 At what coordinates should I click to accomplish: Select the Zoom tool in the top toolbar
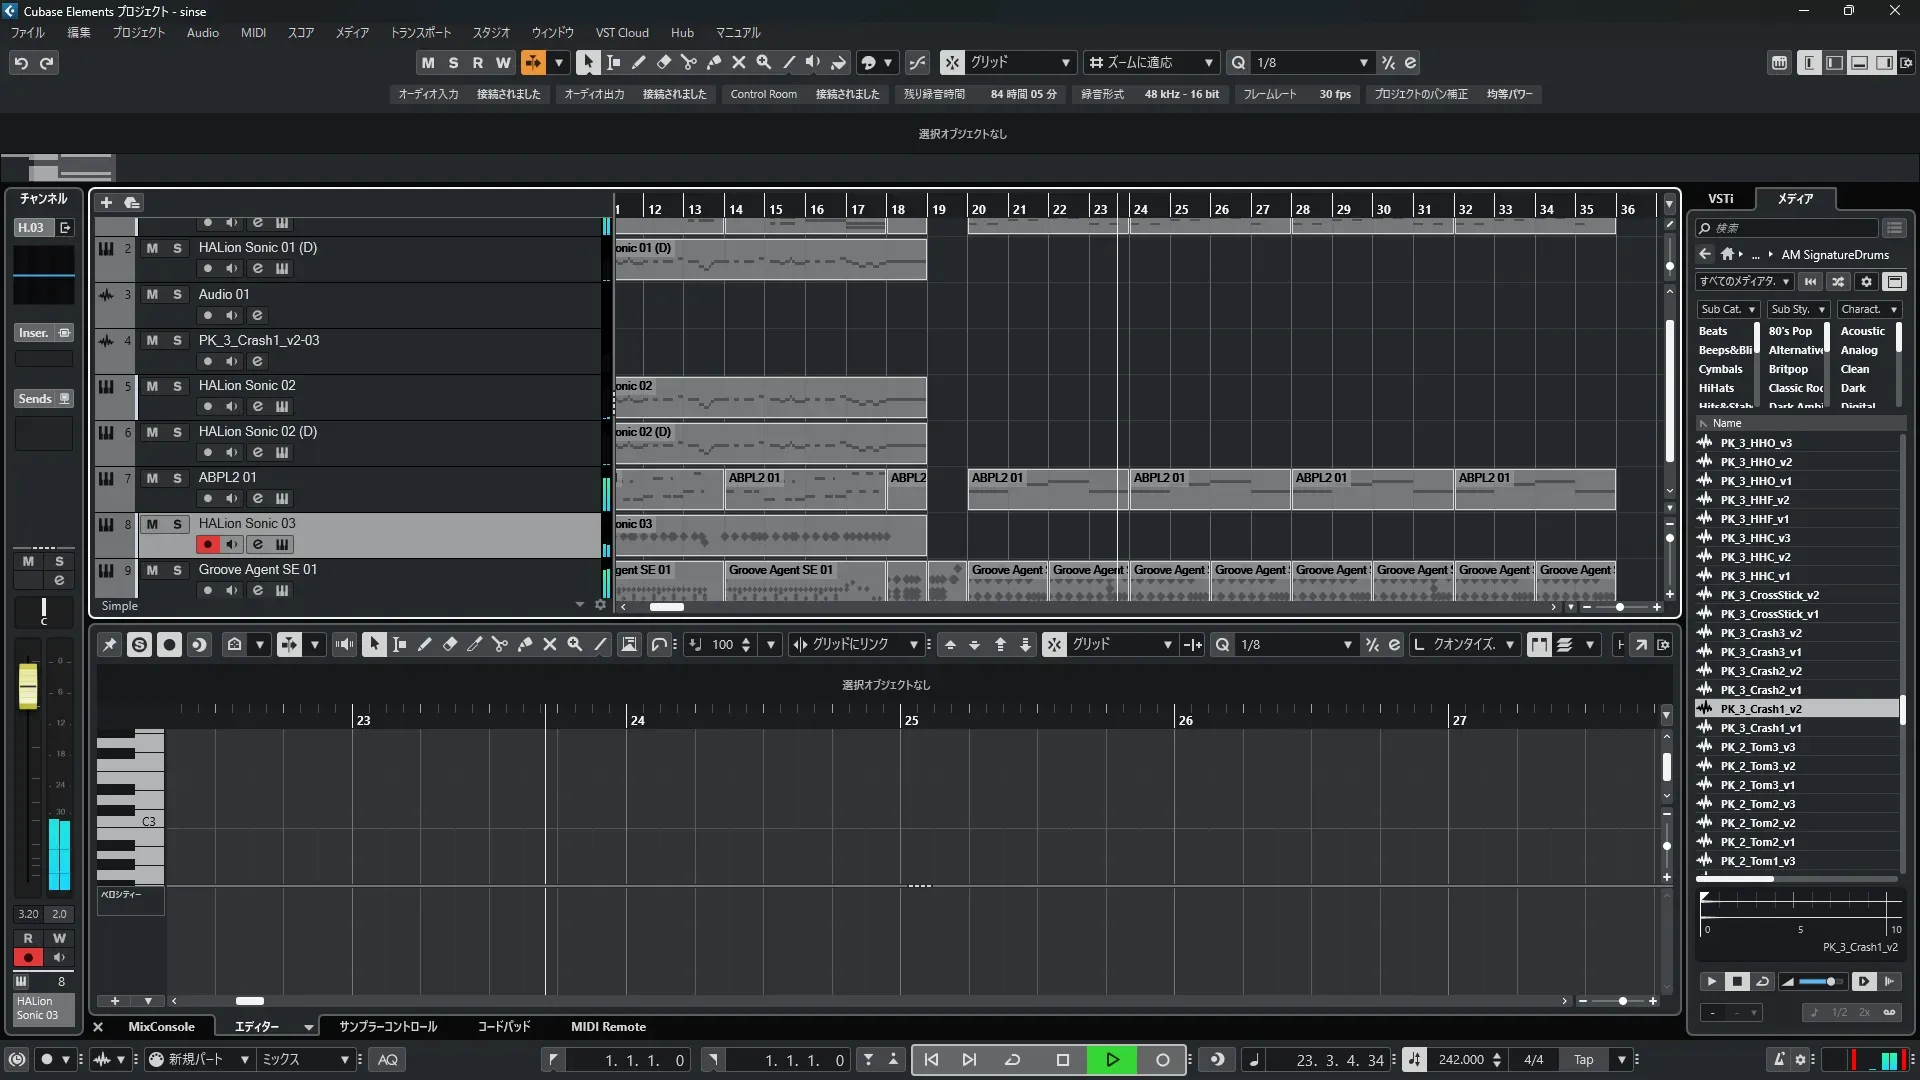tap(763, 63)
